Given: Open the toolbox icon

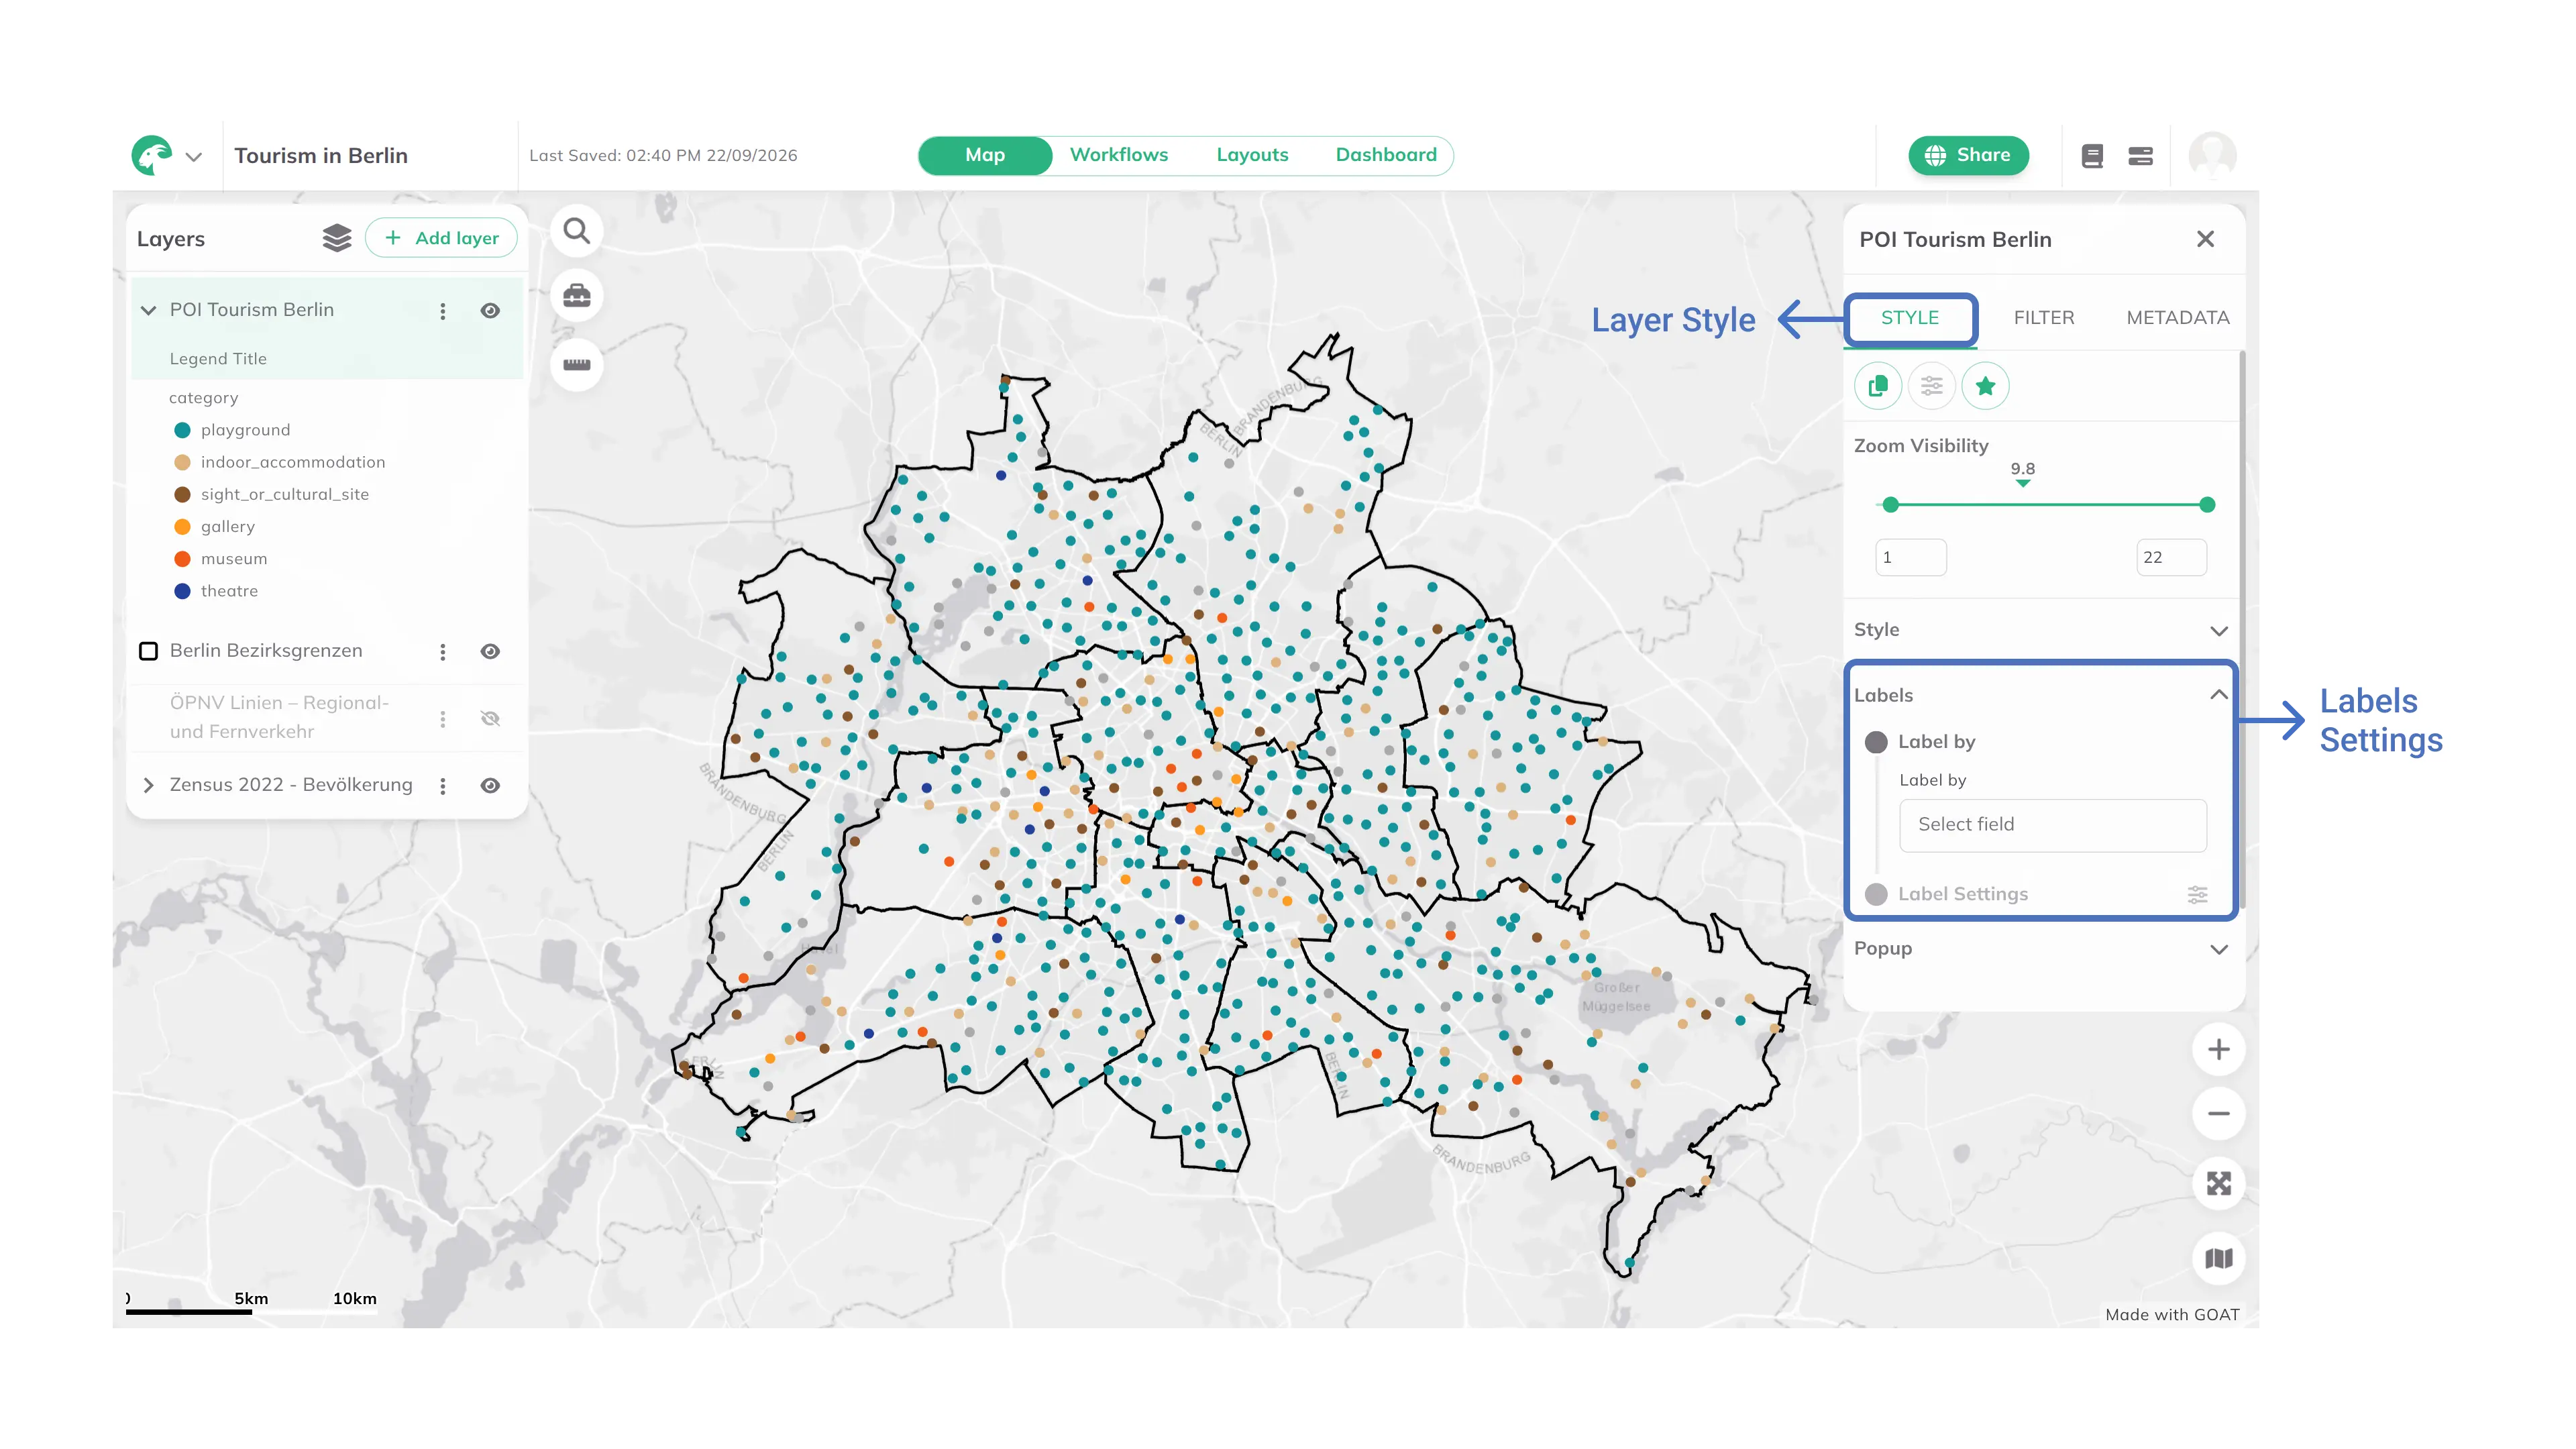Looking at the screenshot, I should [x=577, y=296].
